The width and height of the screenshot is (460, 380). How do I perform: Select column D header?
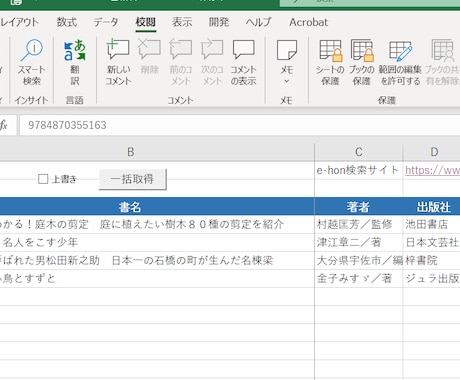coord(432,152)
